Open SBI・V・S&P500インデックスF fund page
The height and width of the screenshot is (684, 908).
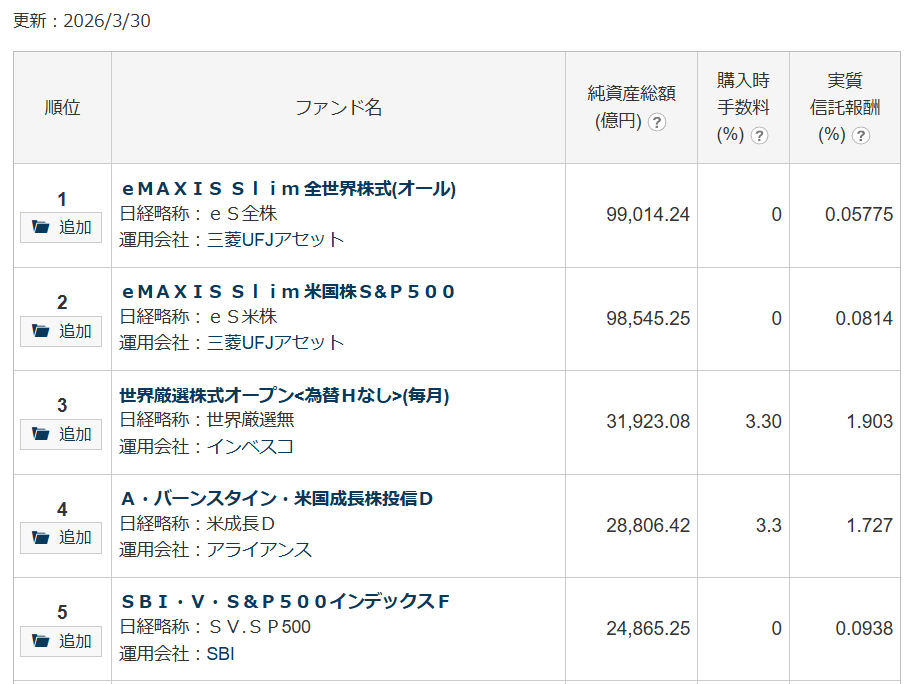[285, 601]
